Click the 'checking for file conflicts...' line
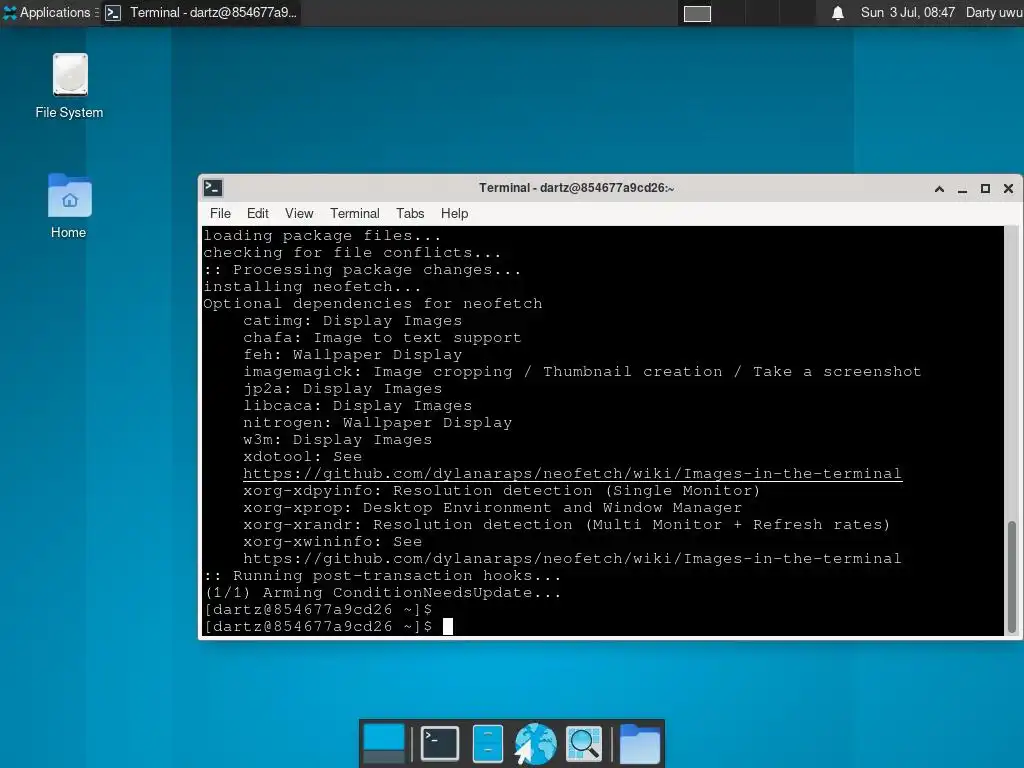This screenshot has height=768, width=1024. click(353, 253)
